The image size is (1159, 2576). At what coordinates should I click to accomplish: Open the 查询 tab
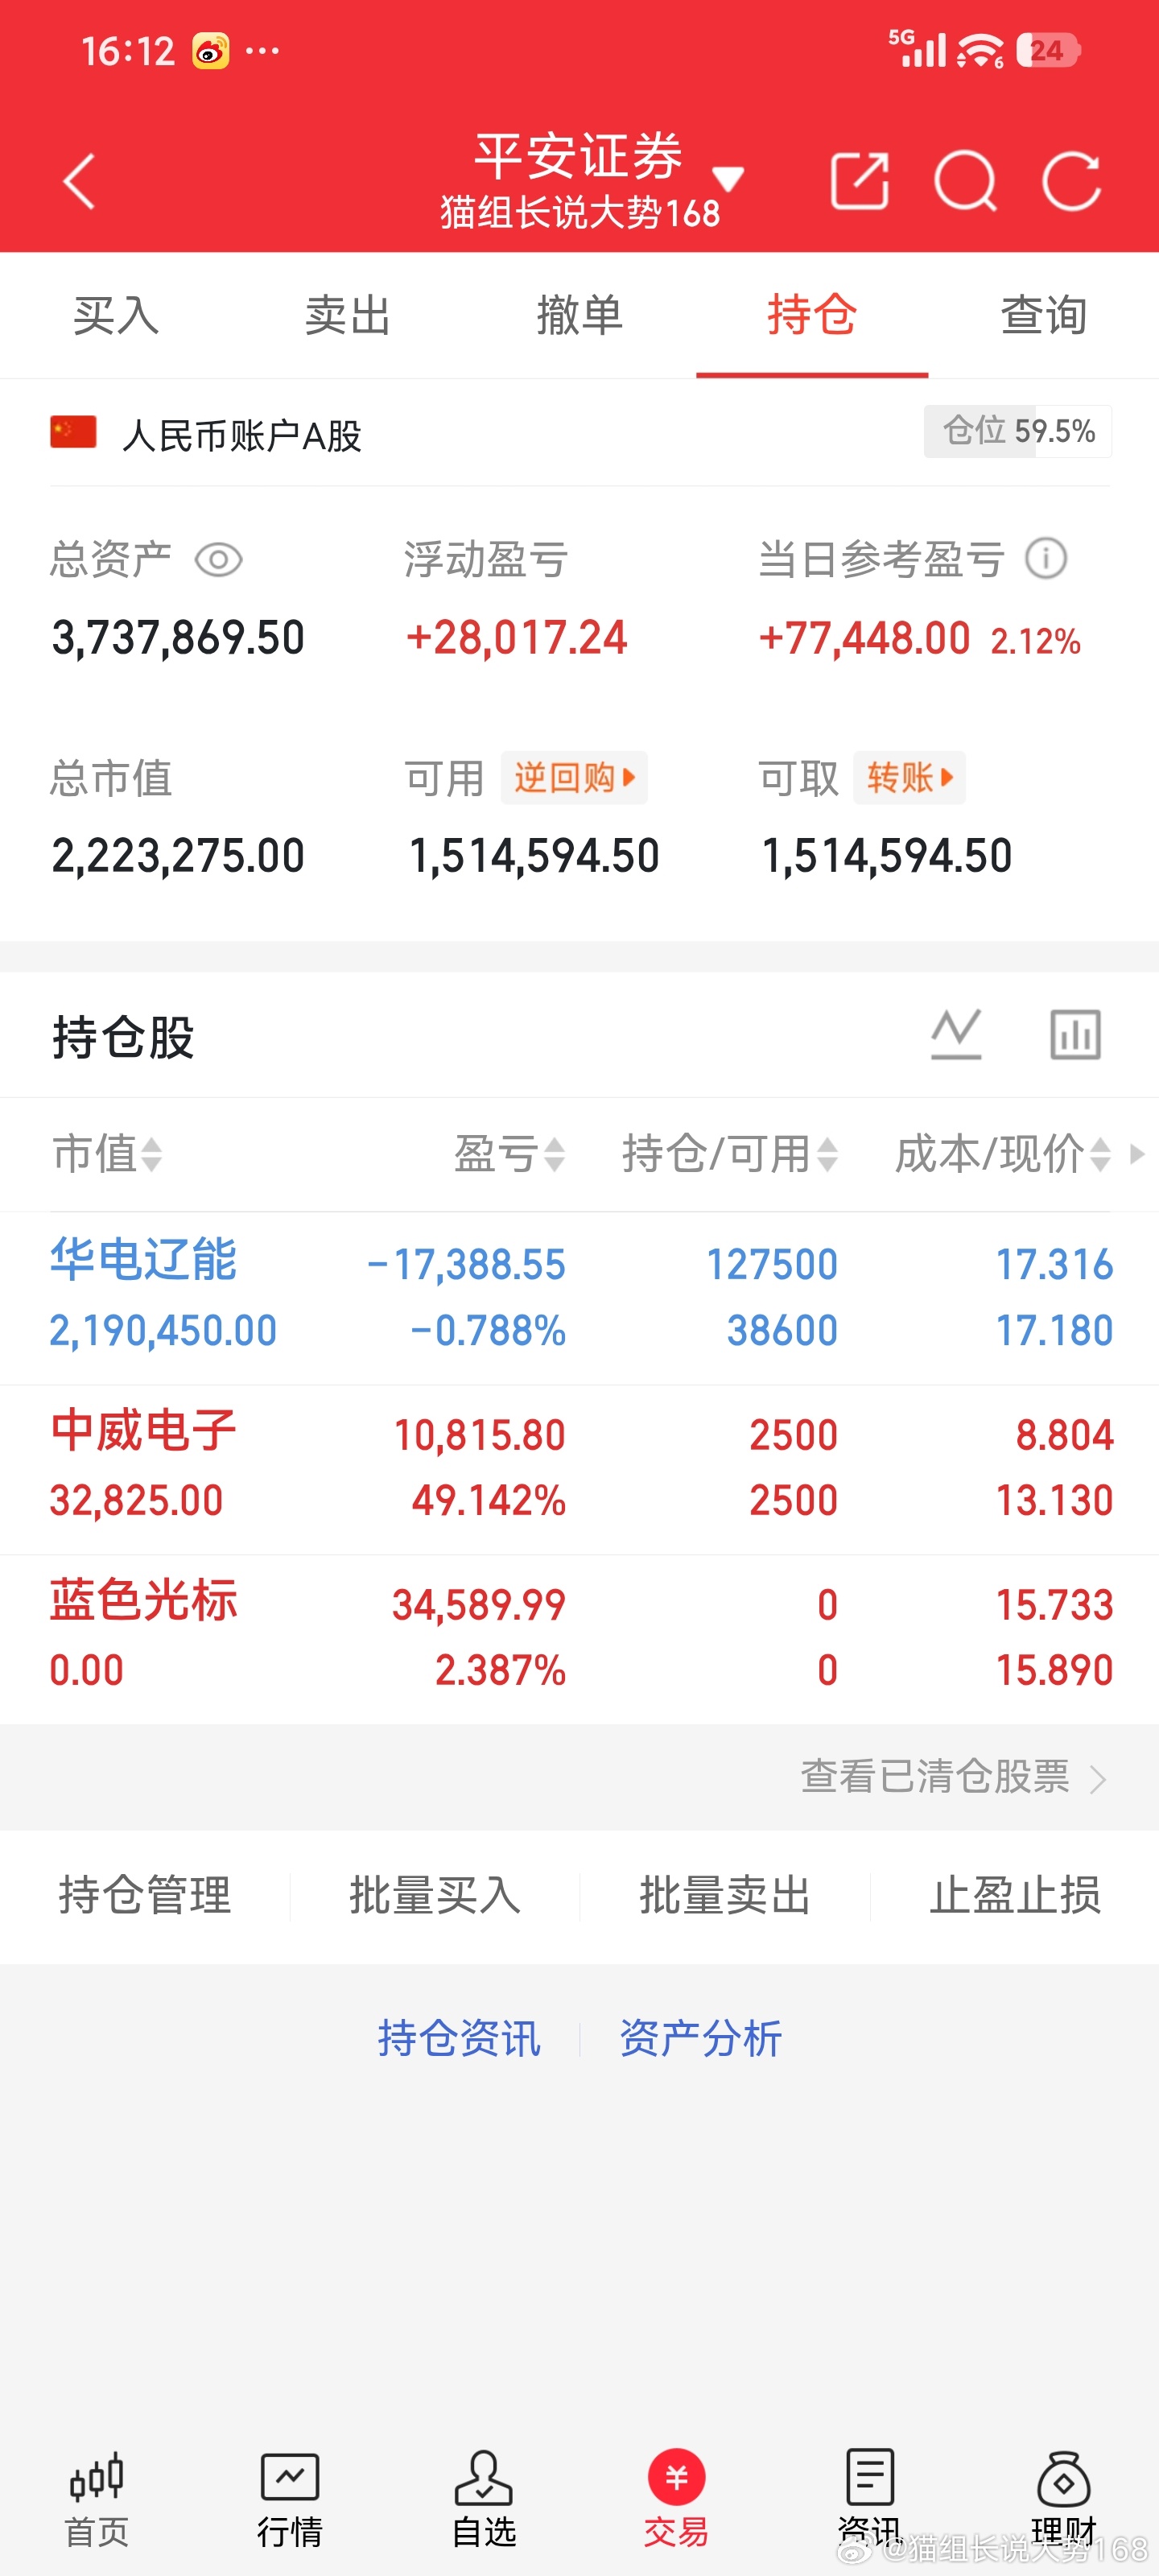coord(1044,315)
